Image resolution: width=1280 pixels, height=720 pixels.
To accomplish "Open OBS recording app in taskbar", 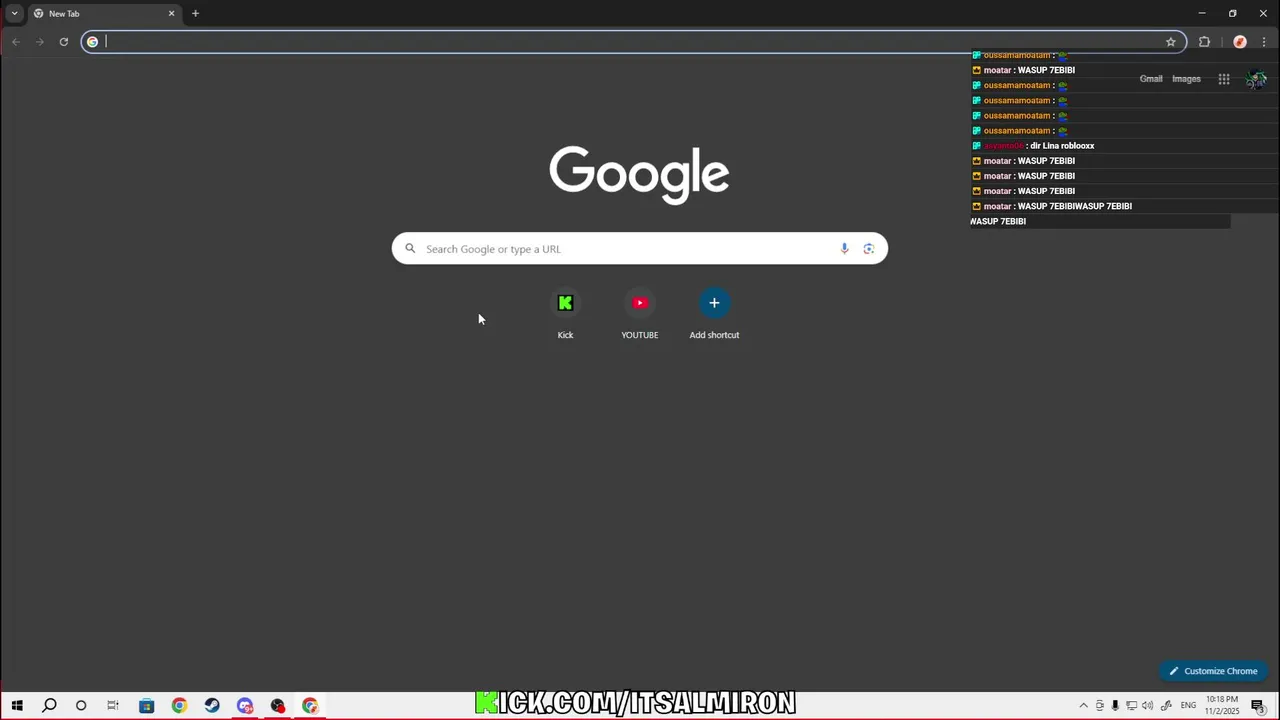I will click(x=278, y=706).
